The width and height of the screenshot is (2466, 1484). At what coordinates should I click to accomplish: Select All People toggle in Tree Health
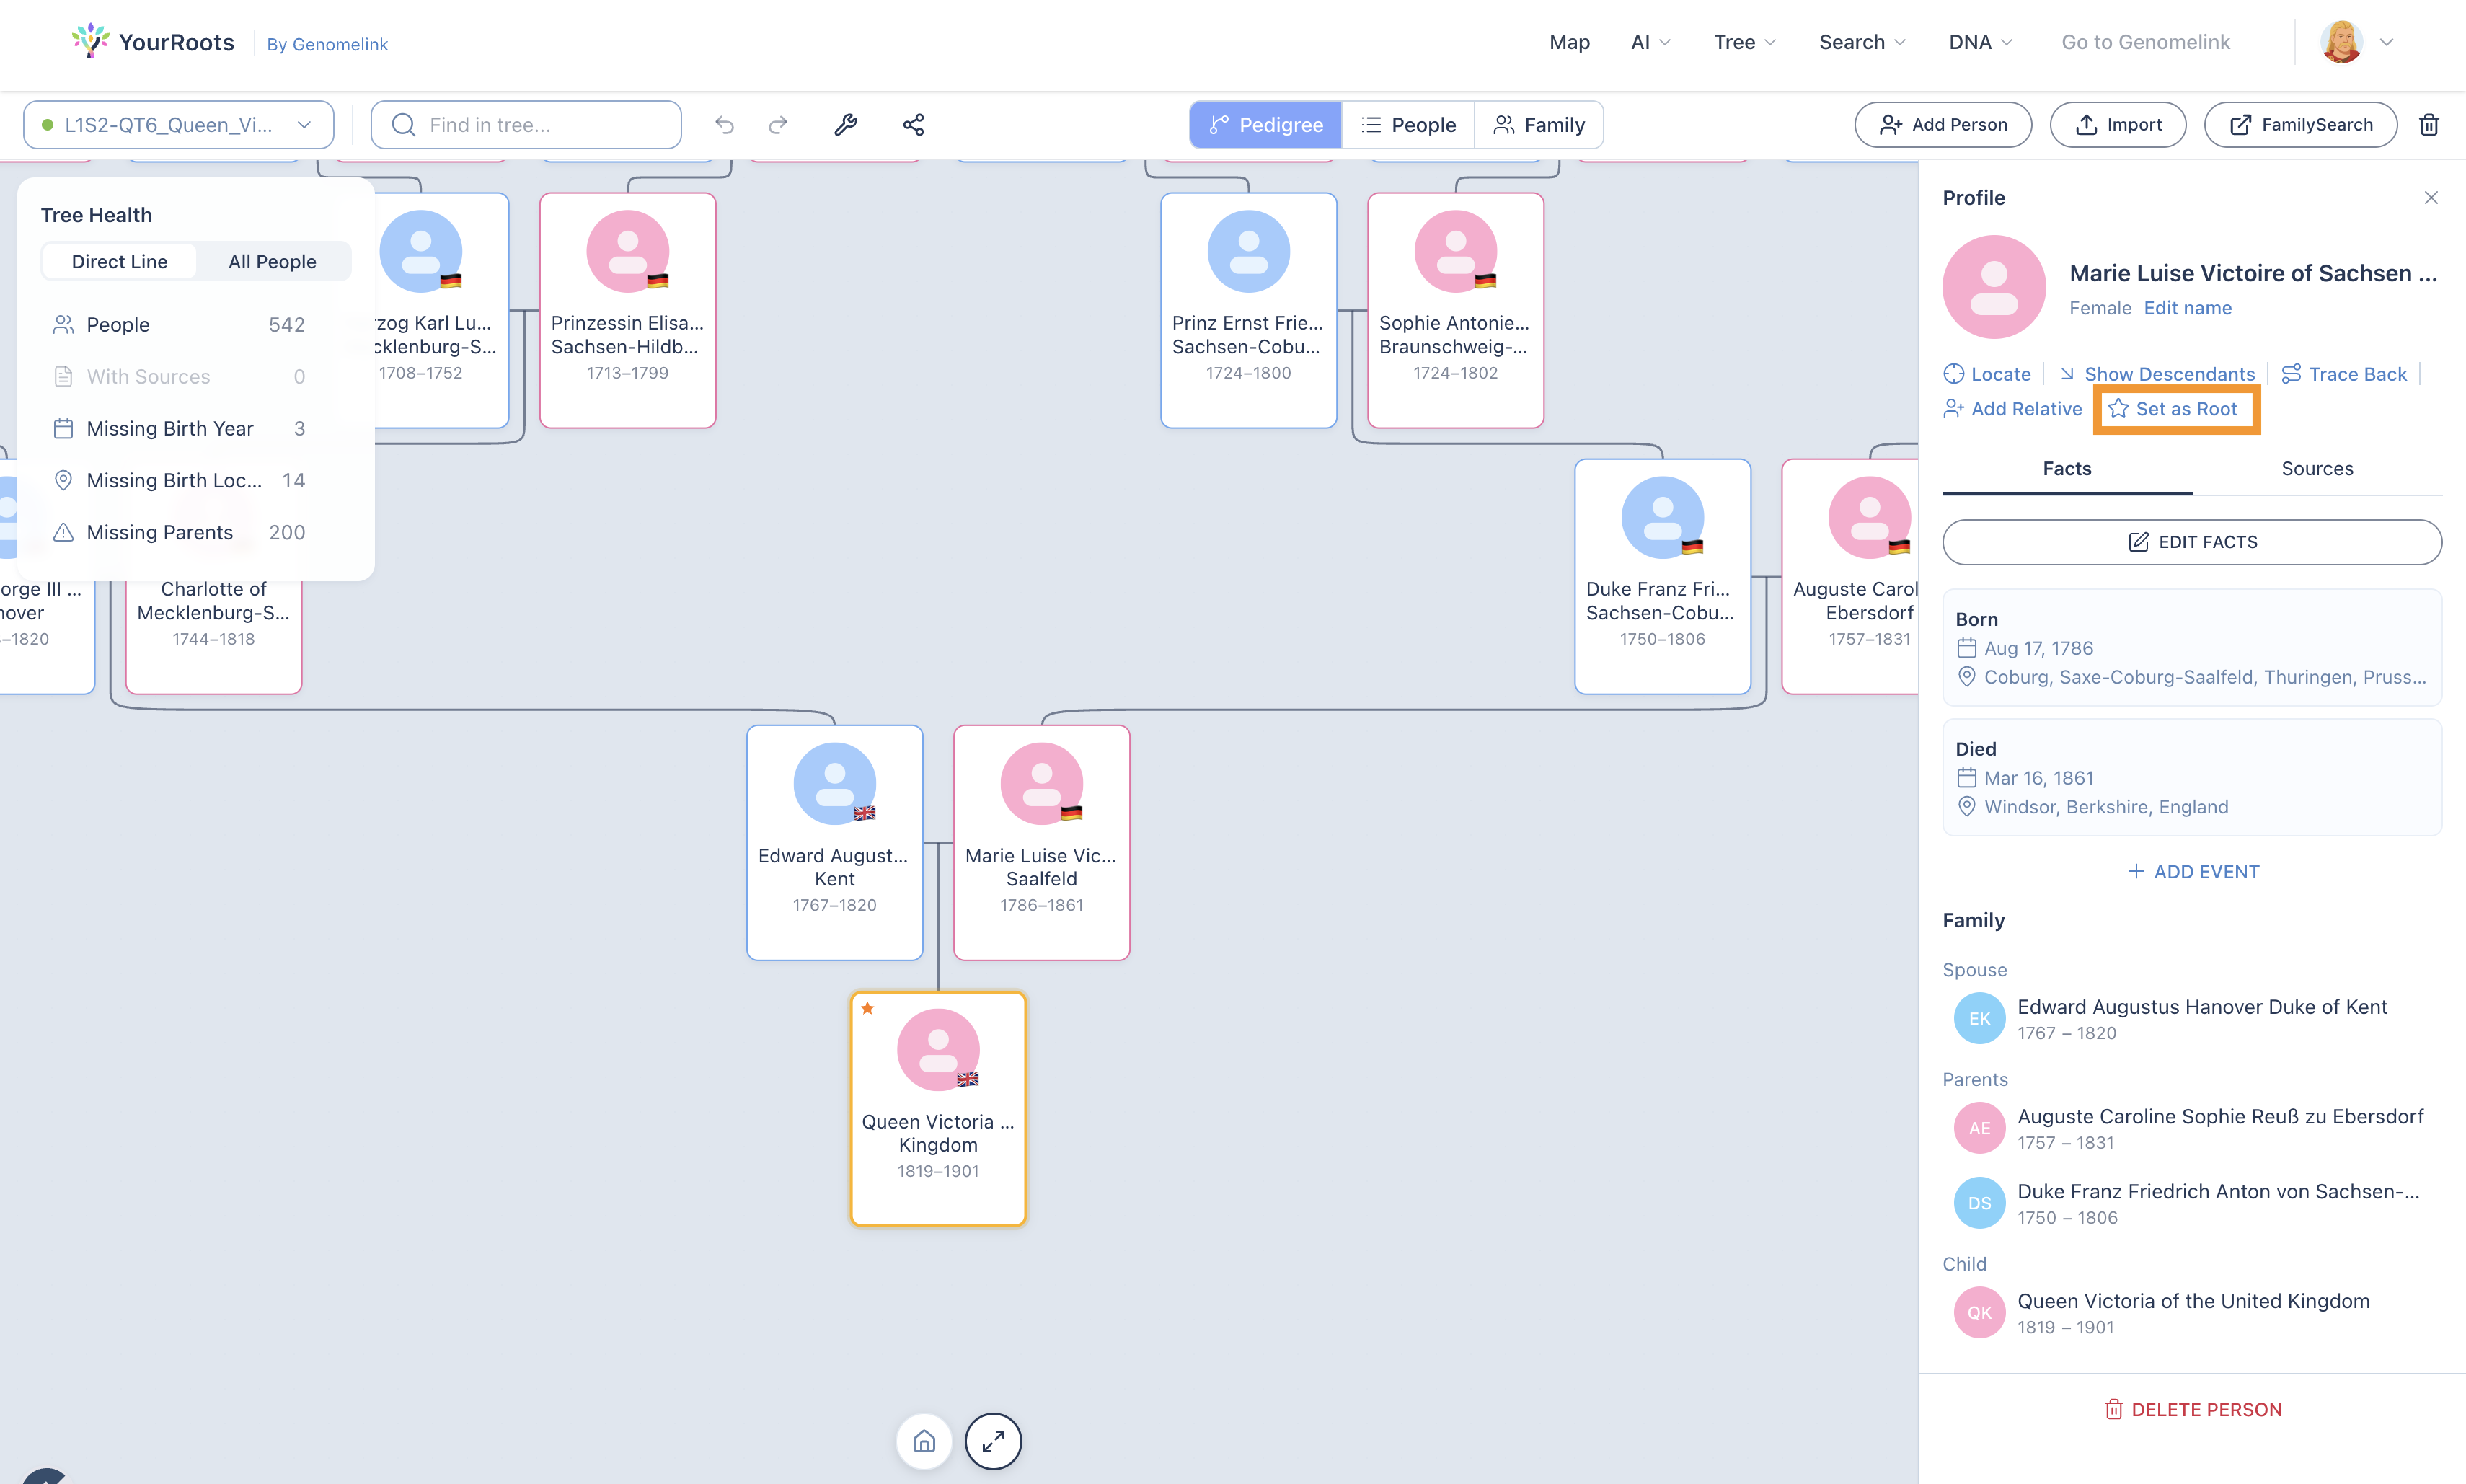click(272, 262)
